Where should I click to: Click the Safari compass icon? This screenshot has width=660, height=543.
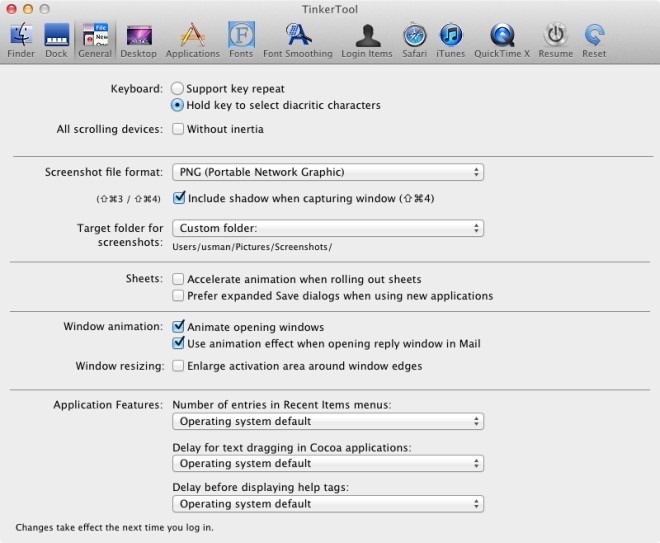click(414, 40)
